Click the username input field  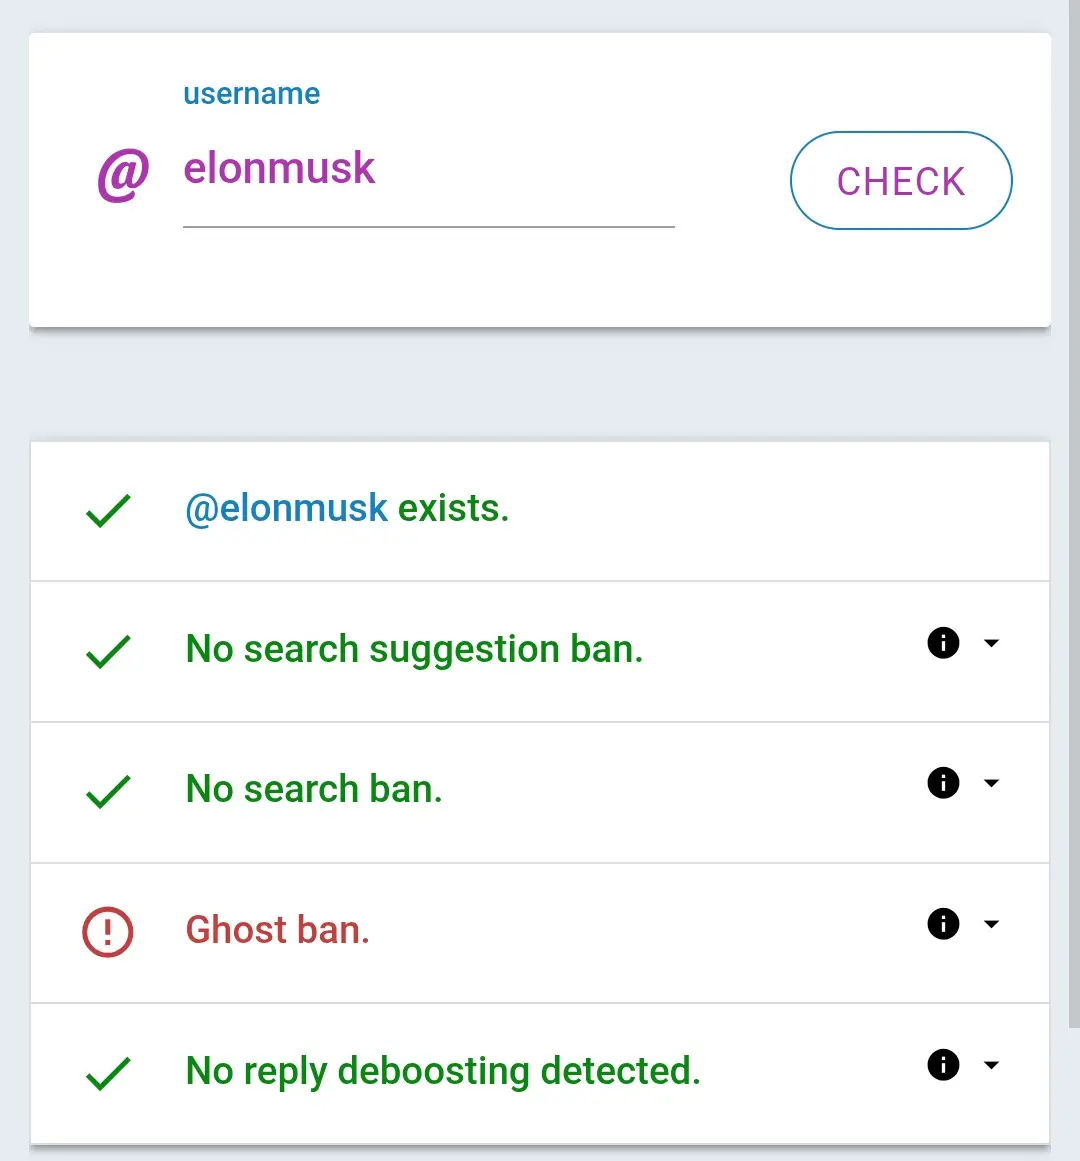[428, 170]
